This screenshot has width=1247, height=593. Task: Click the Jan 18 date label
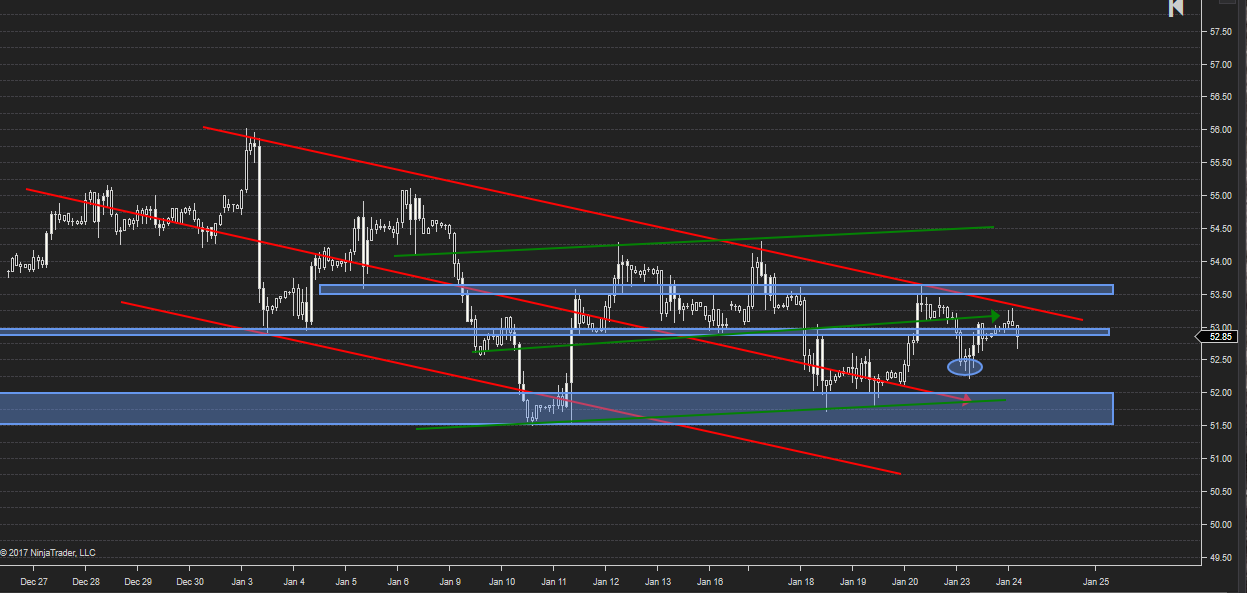(802, 581)
